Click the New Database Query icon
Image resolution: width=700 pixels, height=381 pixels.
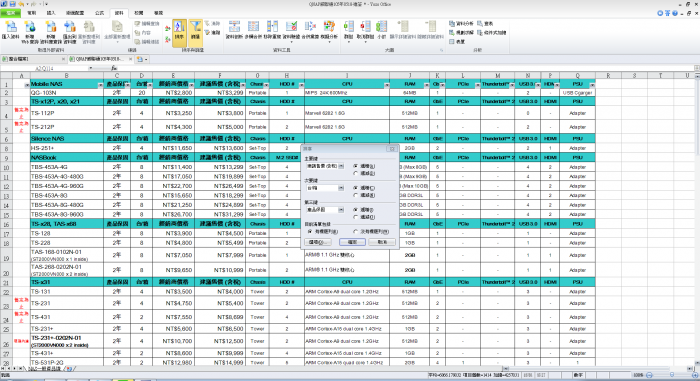51,27
